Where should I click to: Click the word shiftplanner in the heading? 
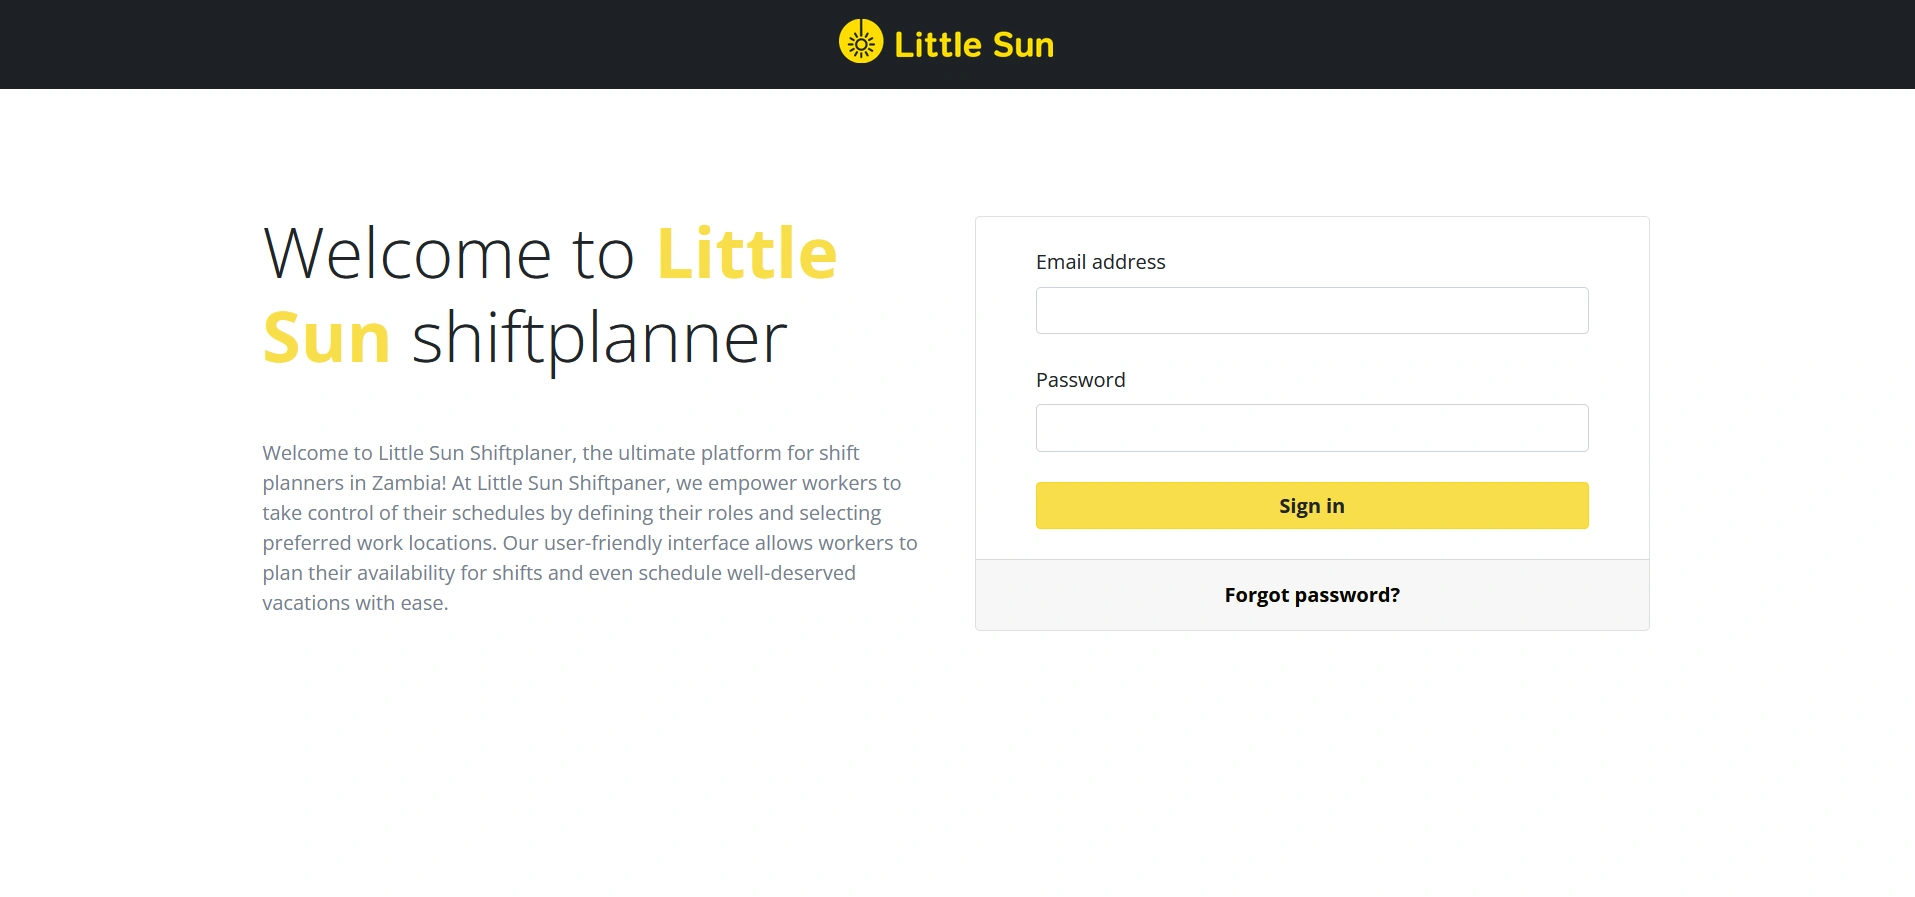(599, 338)
